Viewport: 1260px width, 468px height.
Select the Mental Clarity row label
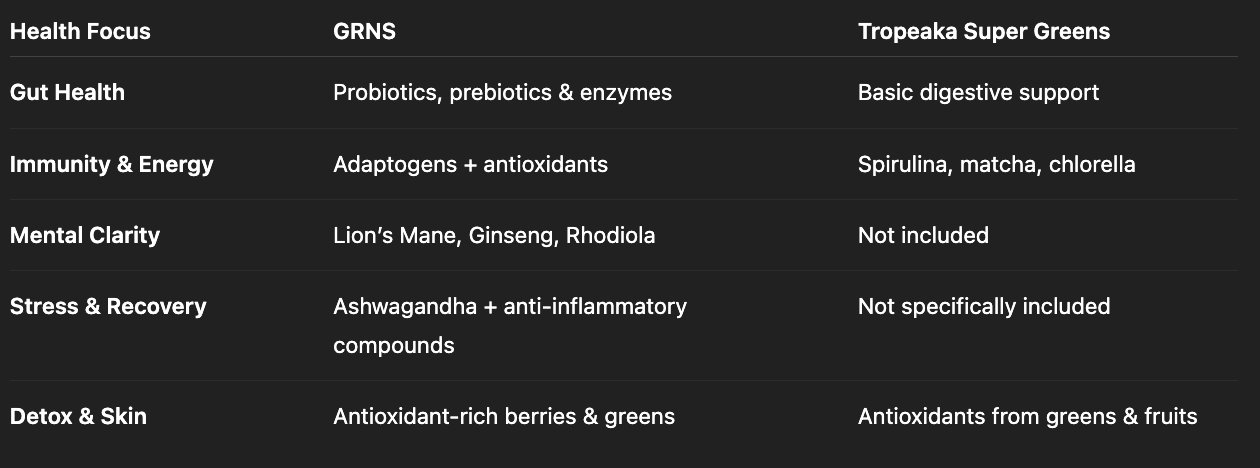[84, 235]
